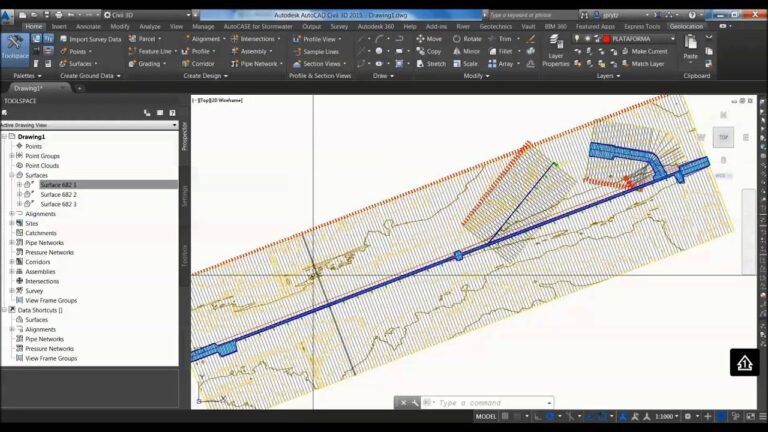The height and width of the screenshot is (432, 768).
Task: Click the Sample Lines icon
Action: point(297,51)
